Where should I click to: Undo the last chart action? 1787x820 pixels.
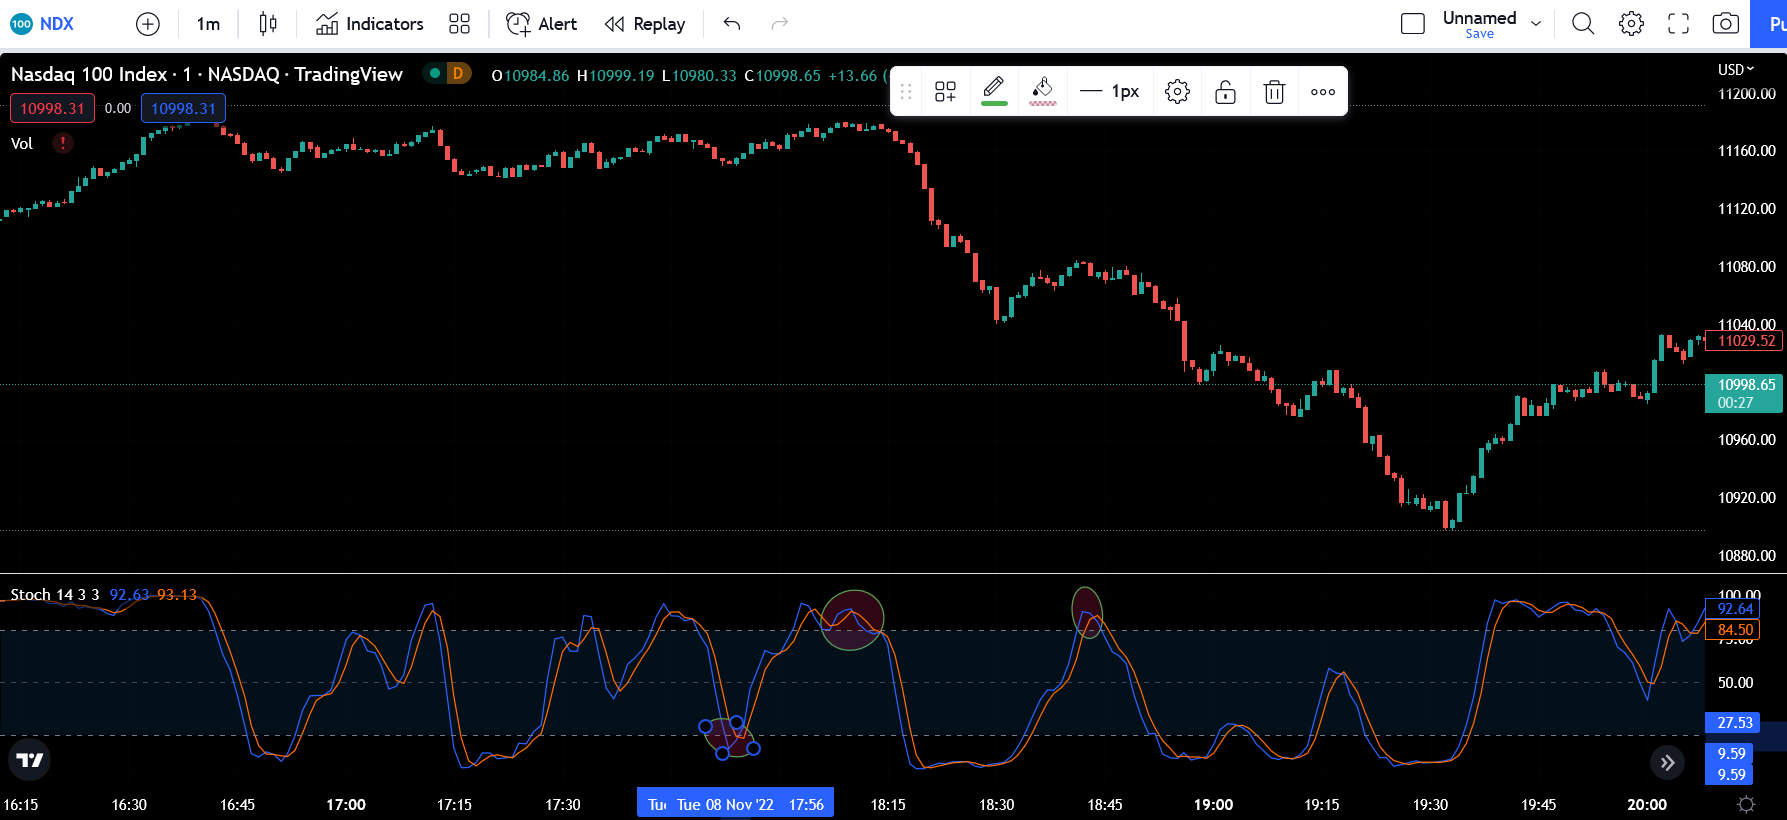[732, 24]
